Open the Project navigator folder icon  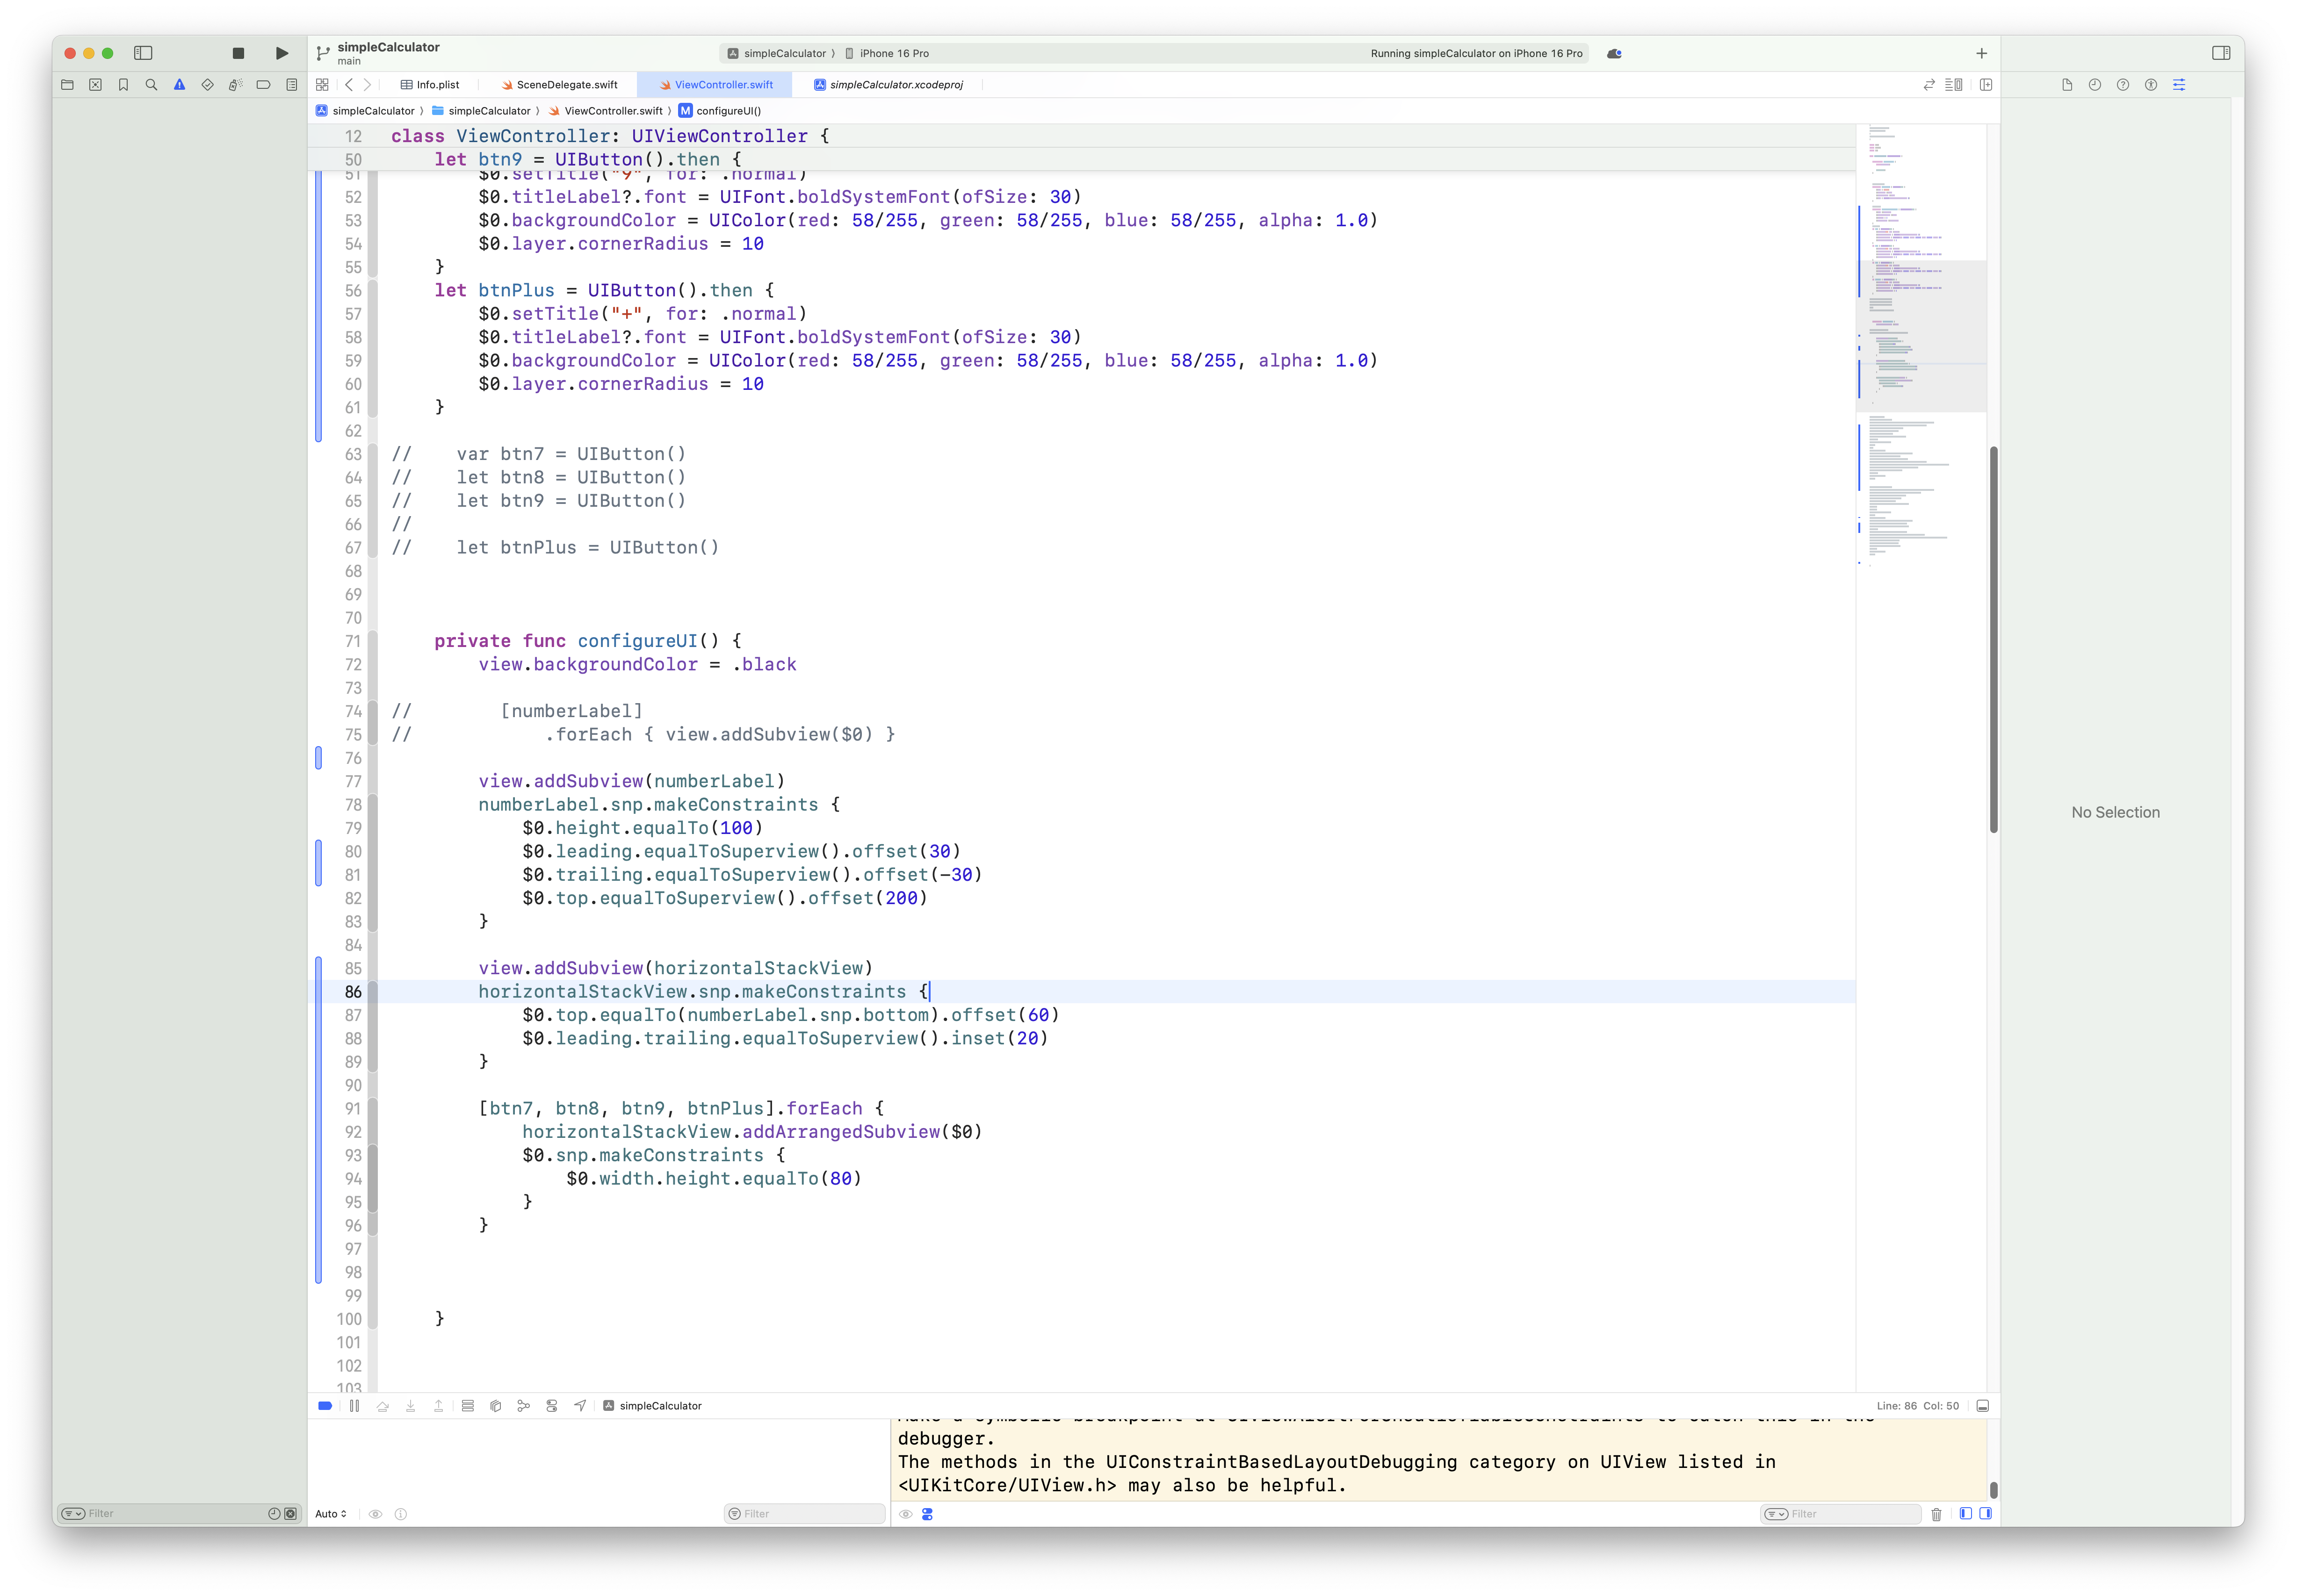[67, 85]
